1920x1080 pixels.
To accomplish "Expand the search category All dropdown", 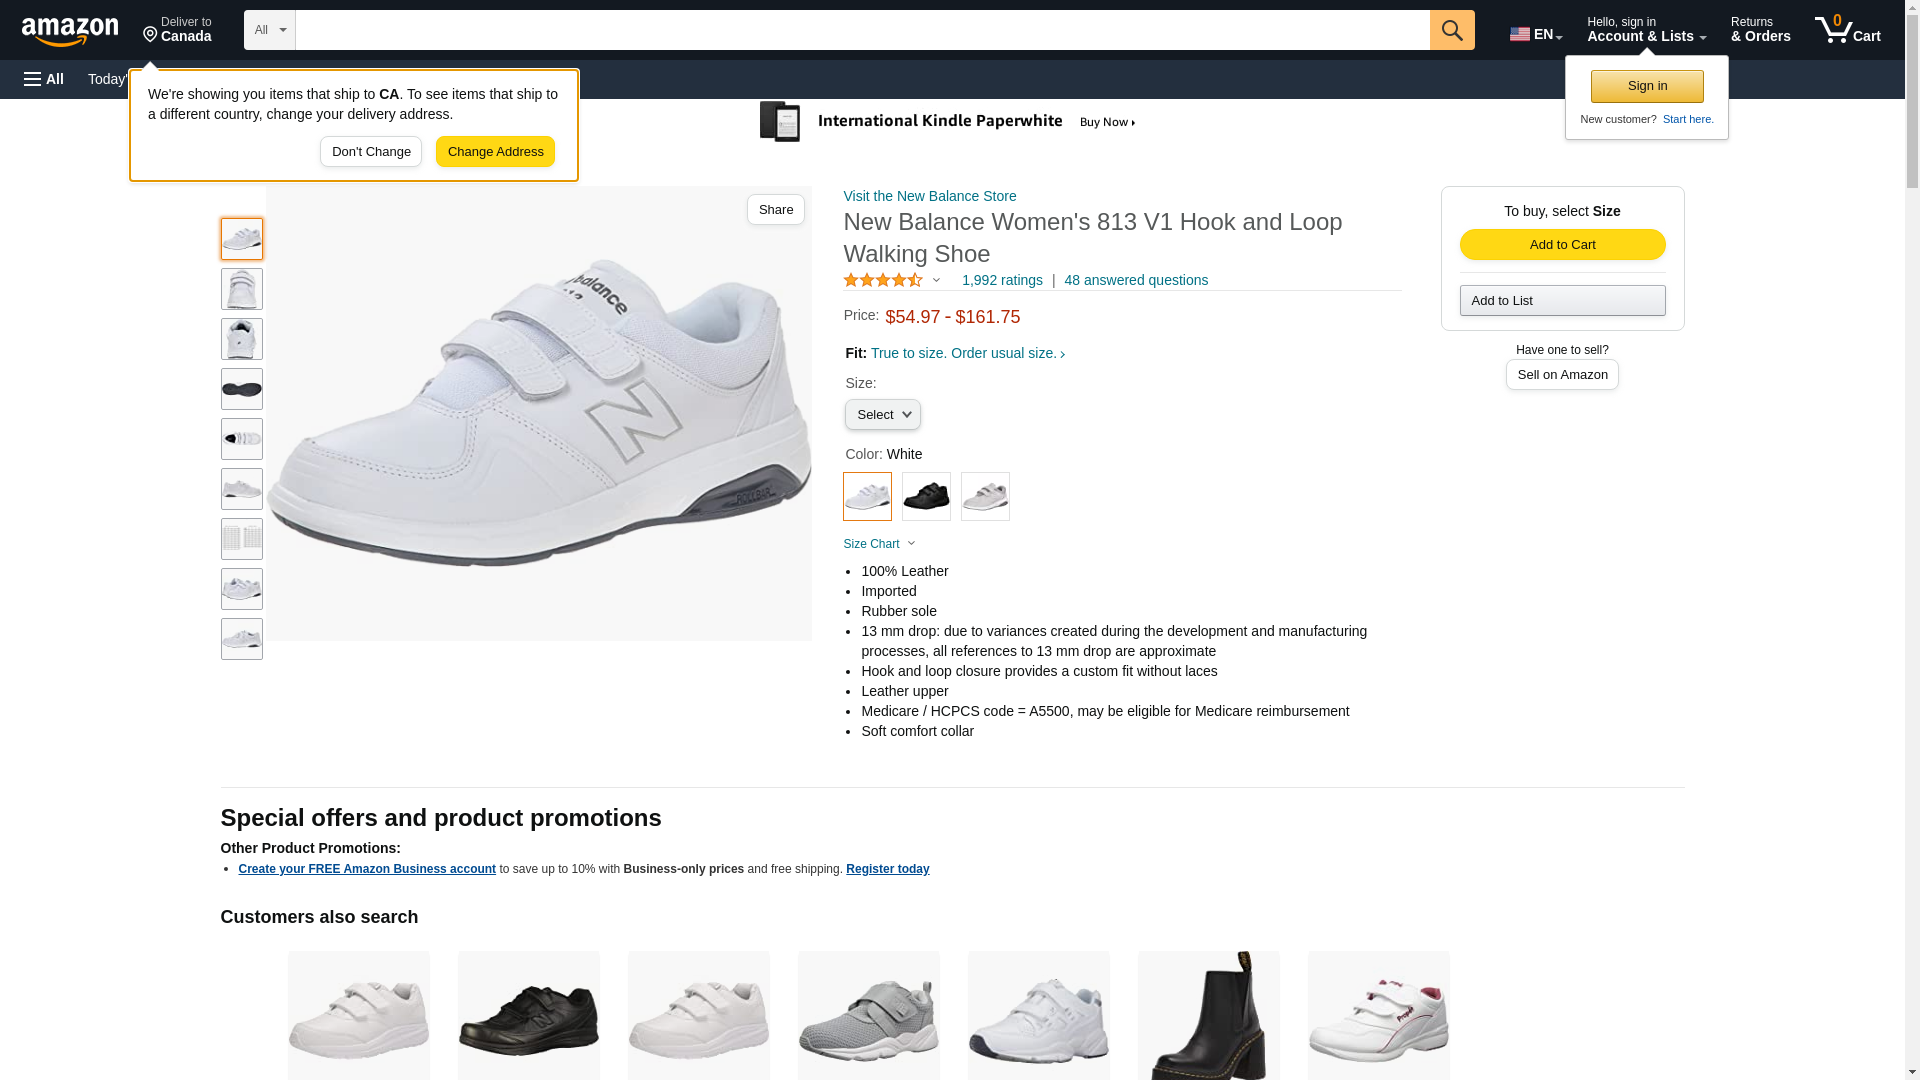I will [x=270, y=30].
